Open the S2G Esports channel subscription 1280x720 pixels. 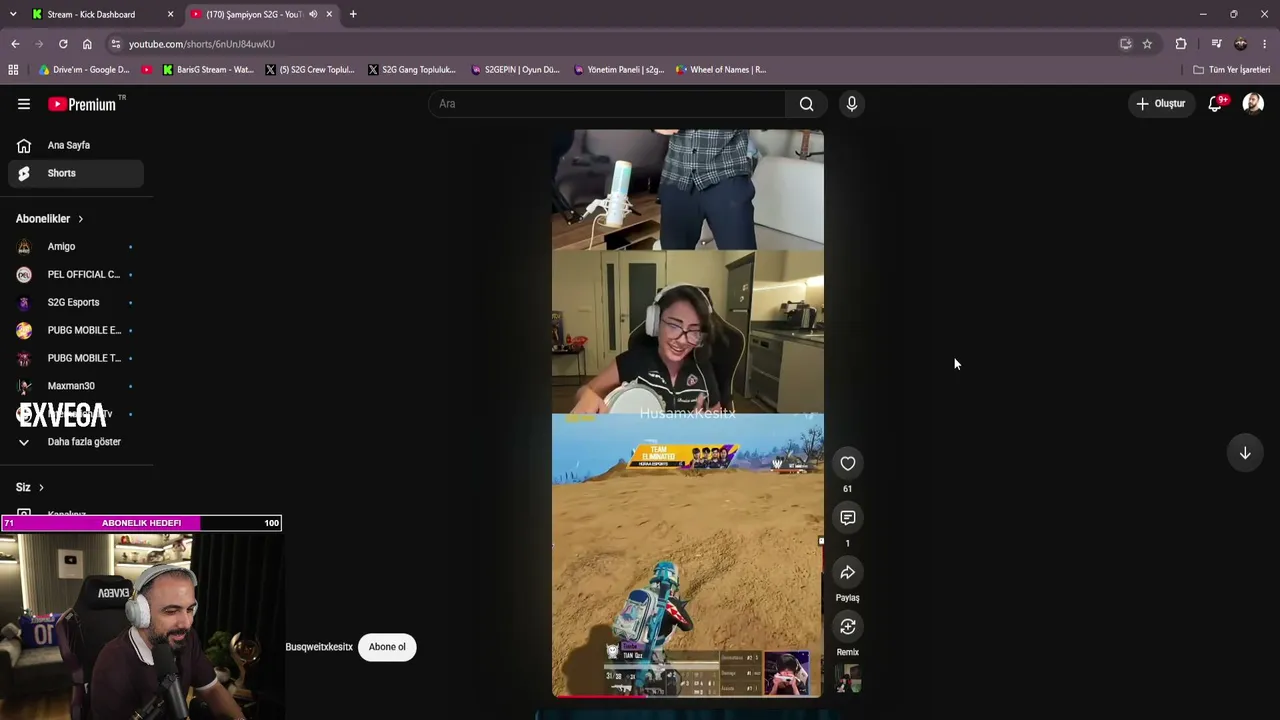[x=76, y=302]
